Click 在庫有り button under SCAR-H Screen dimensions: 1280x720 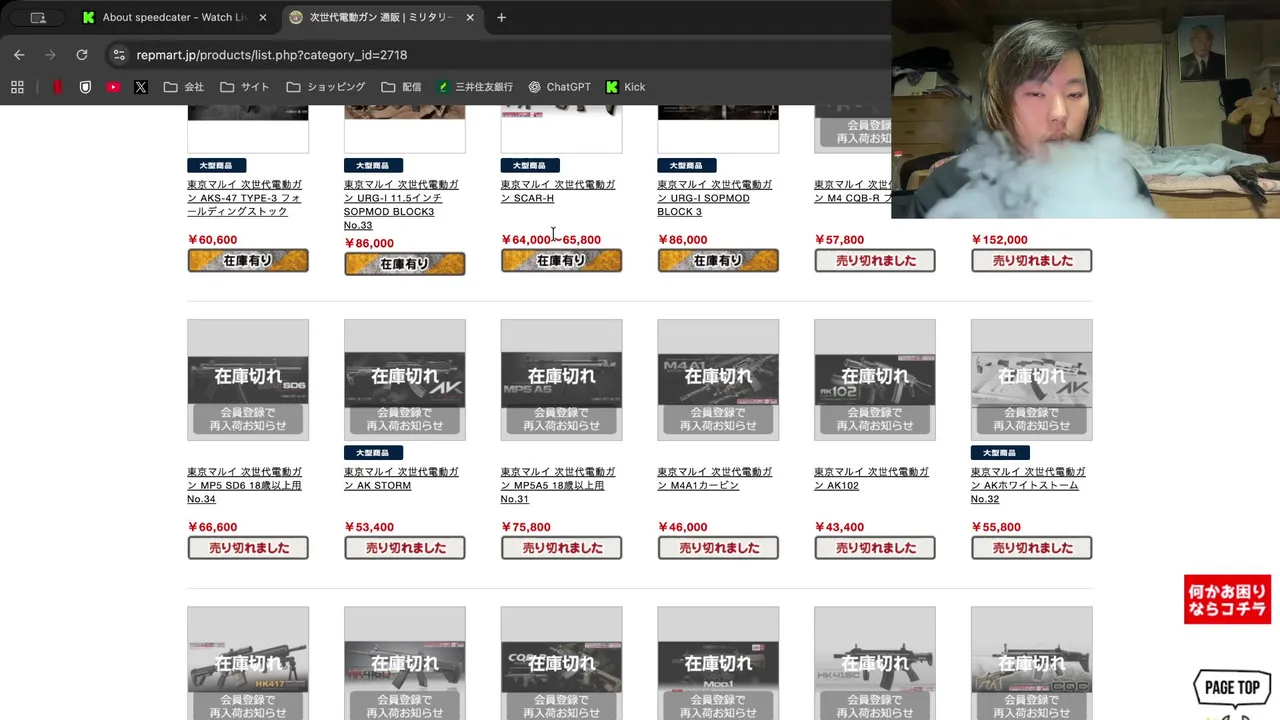coord(561,261)
